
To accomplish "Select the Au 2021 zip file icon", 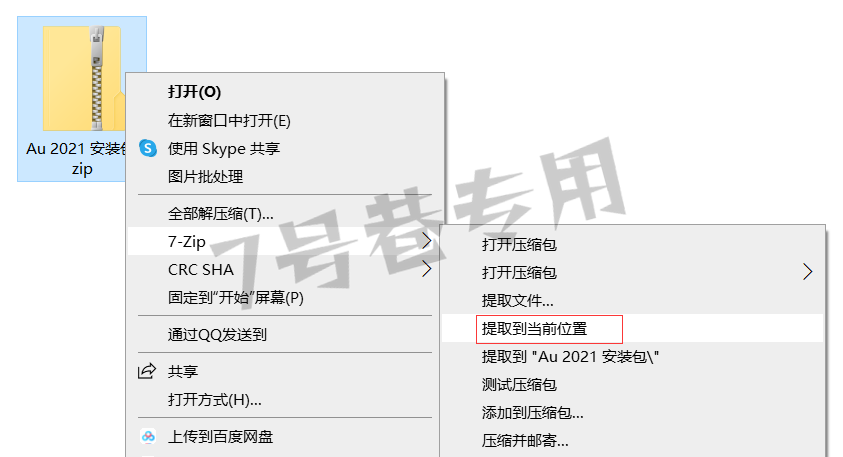I will click(82, 78).
